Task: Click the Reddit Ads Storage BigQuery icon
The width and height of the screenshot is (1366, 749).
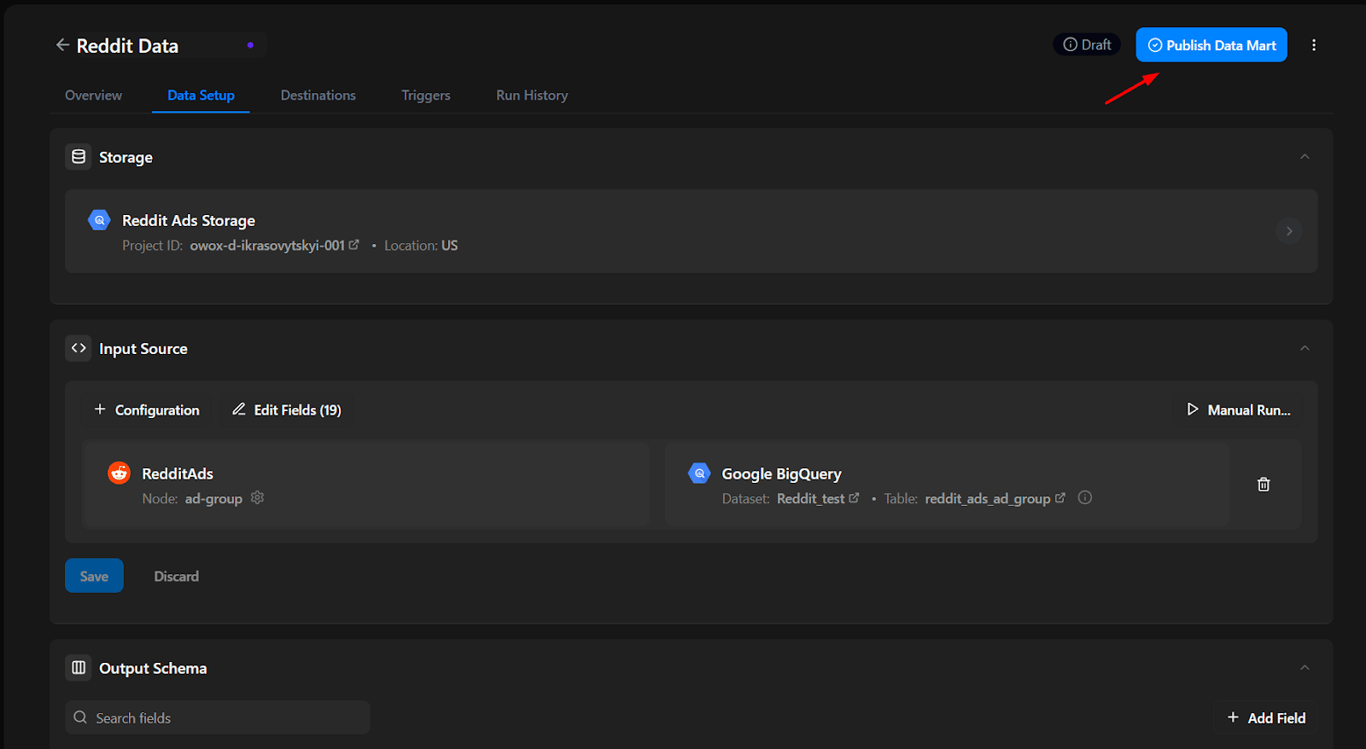Action: (99, 220)
